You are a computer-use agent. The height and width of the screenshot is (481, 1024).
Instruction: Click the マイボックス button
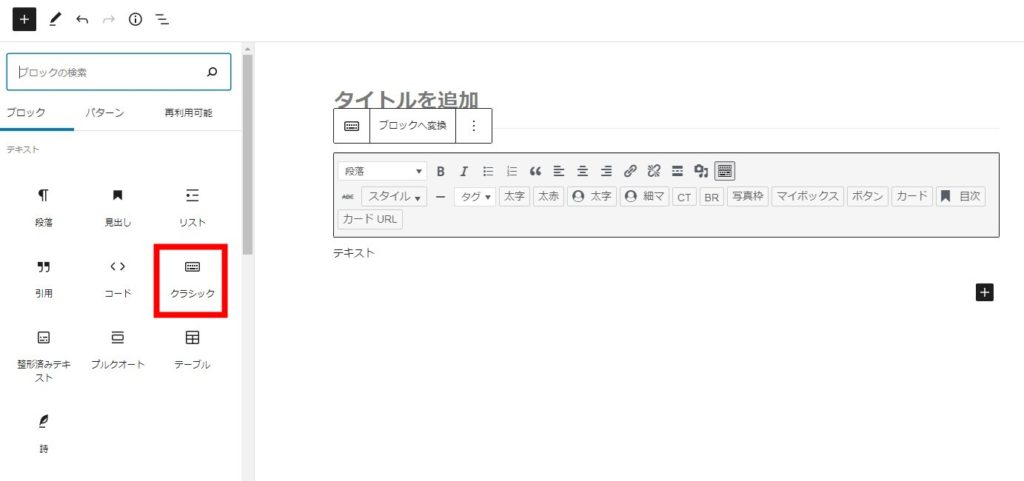(x=808, y=196)
